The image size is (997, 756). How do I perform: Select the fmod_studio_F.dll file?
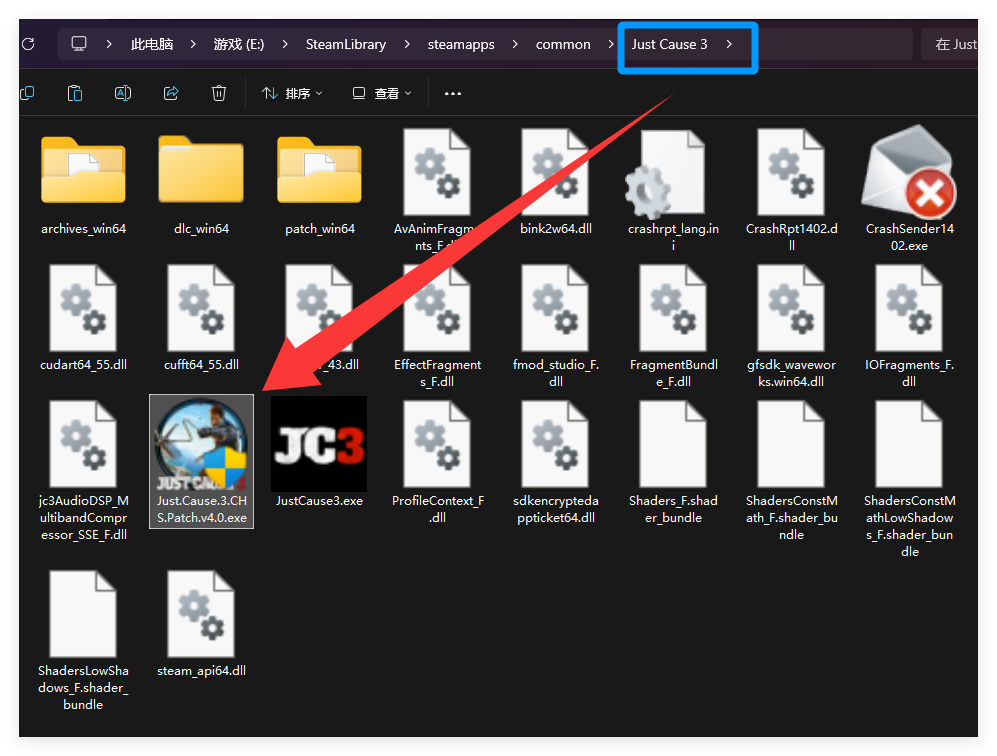point(556,327)
